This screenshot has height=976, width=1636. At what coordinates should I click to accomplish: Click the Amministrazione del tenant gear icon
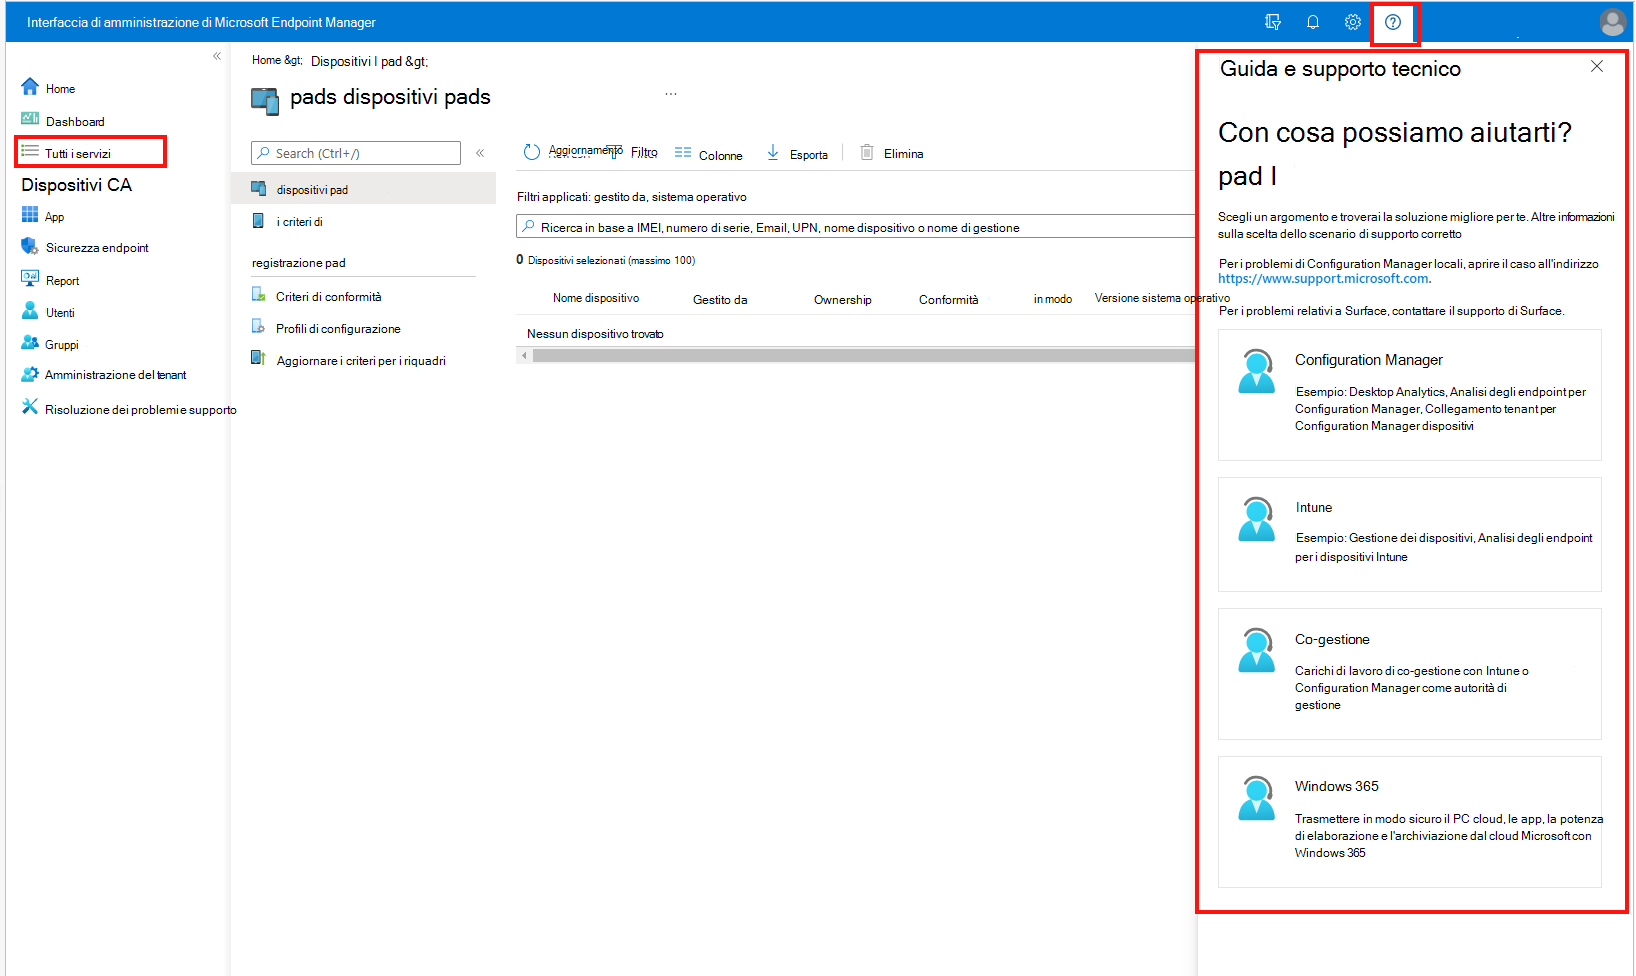tap(30, 374)
